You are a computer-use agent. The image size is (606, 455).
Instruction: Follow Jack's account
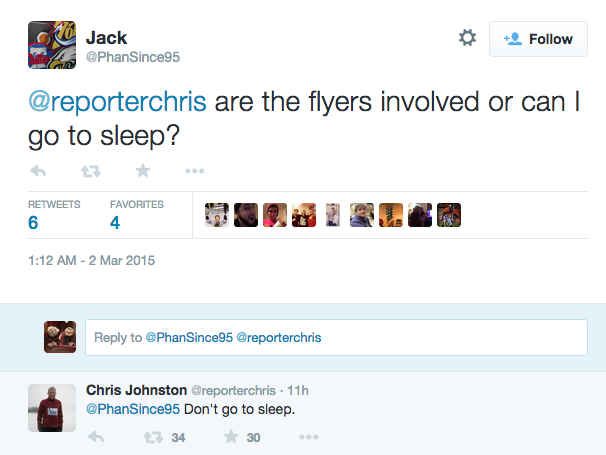538,39
